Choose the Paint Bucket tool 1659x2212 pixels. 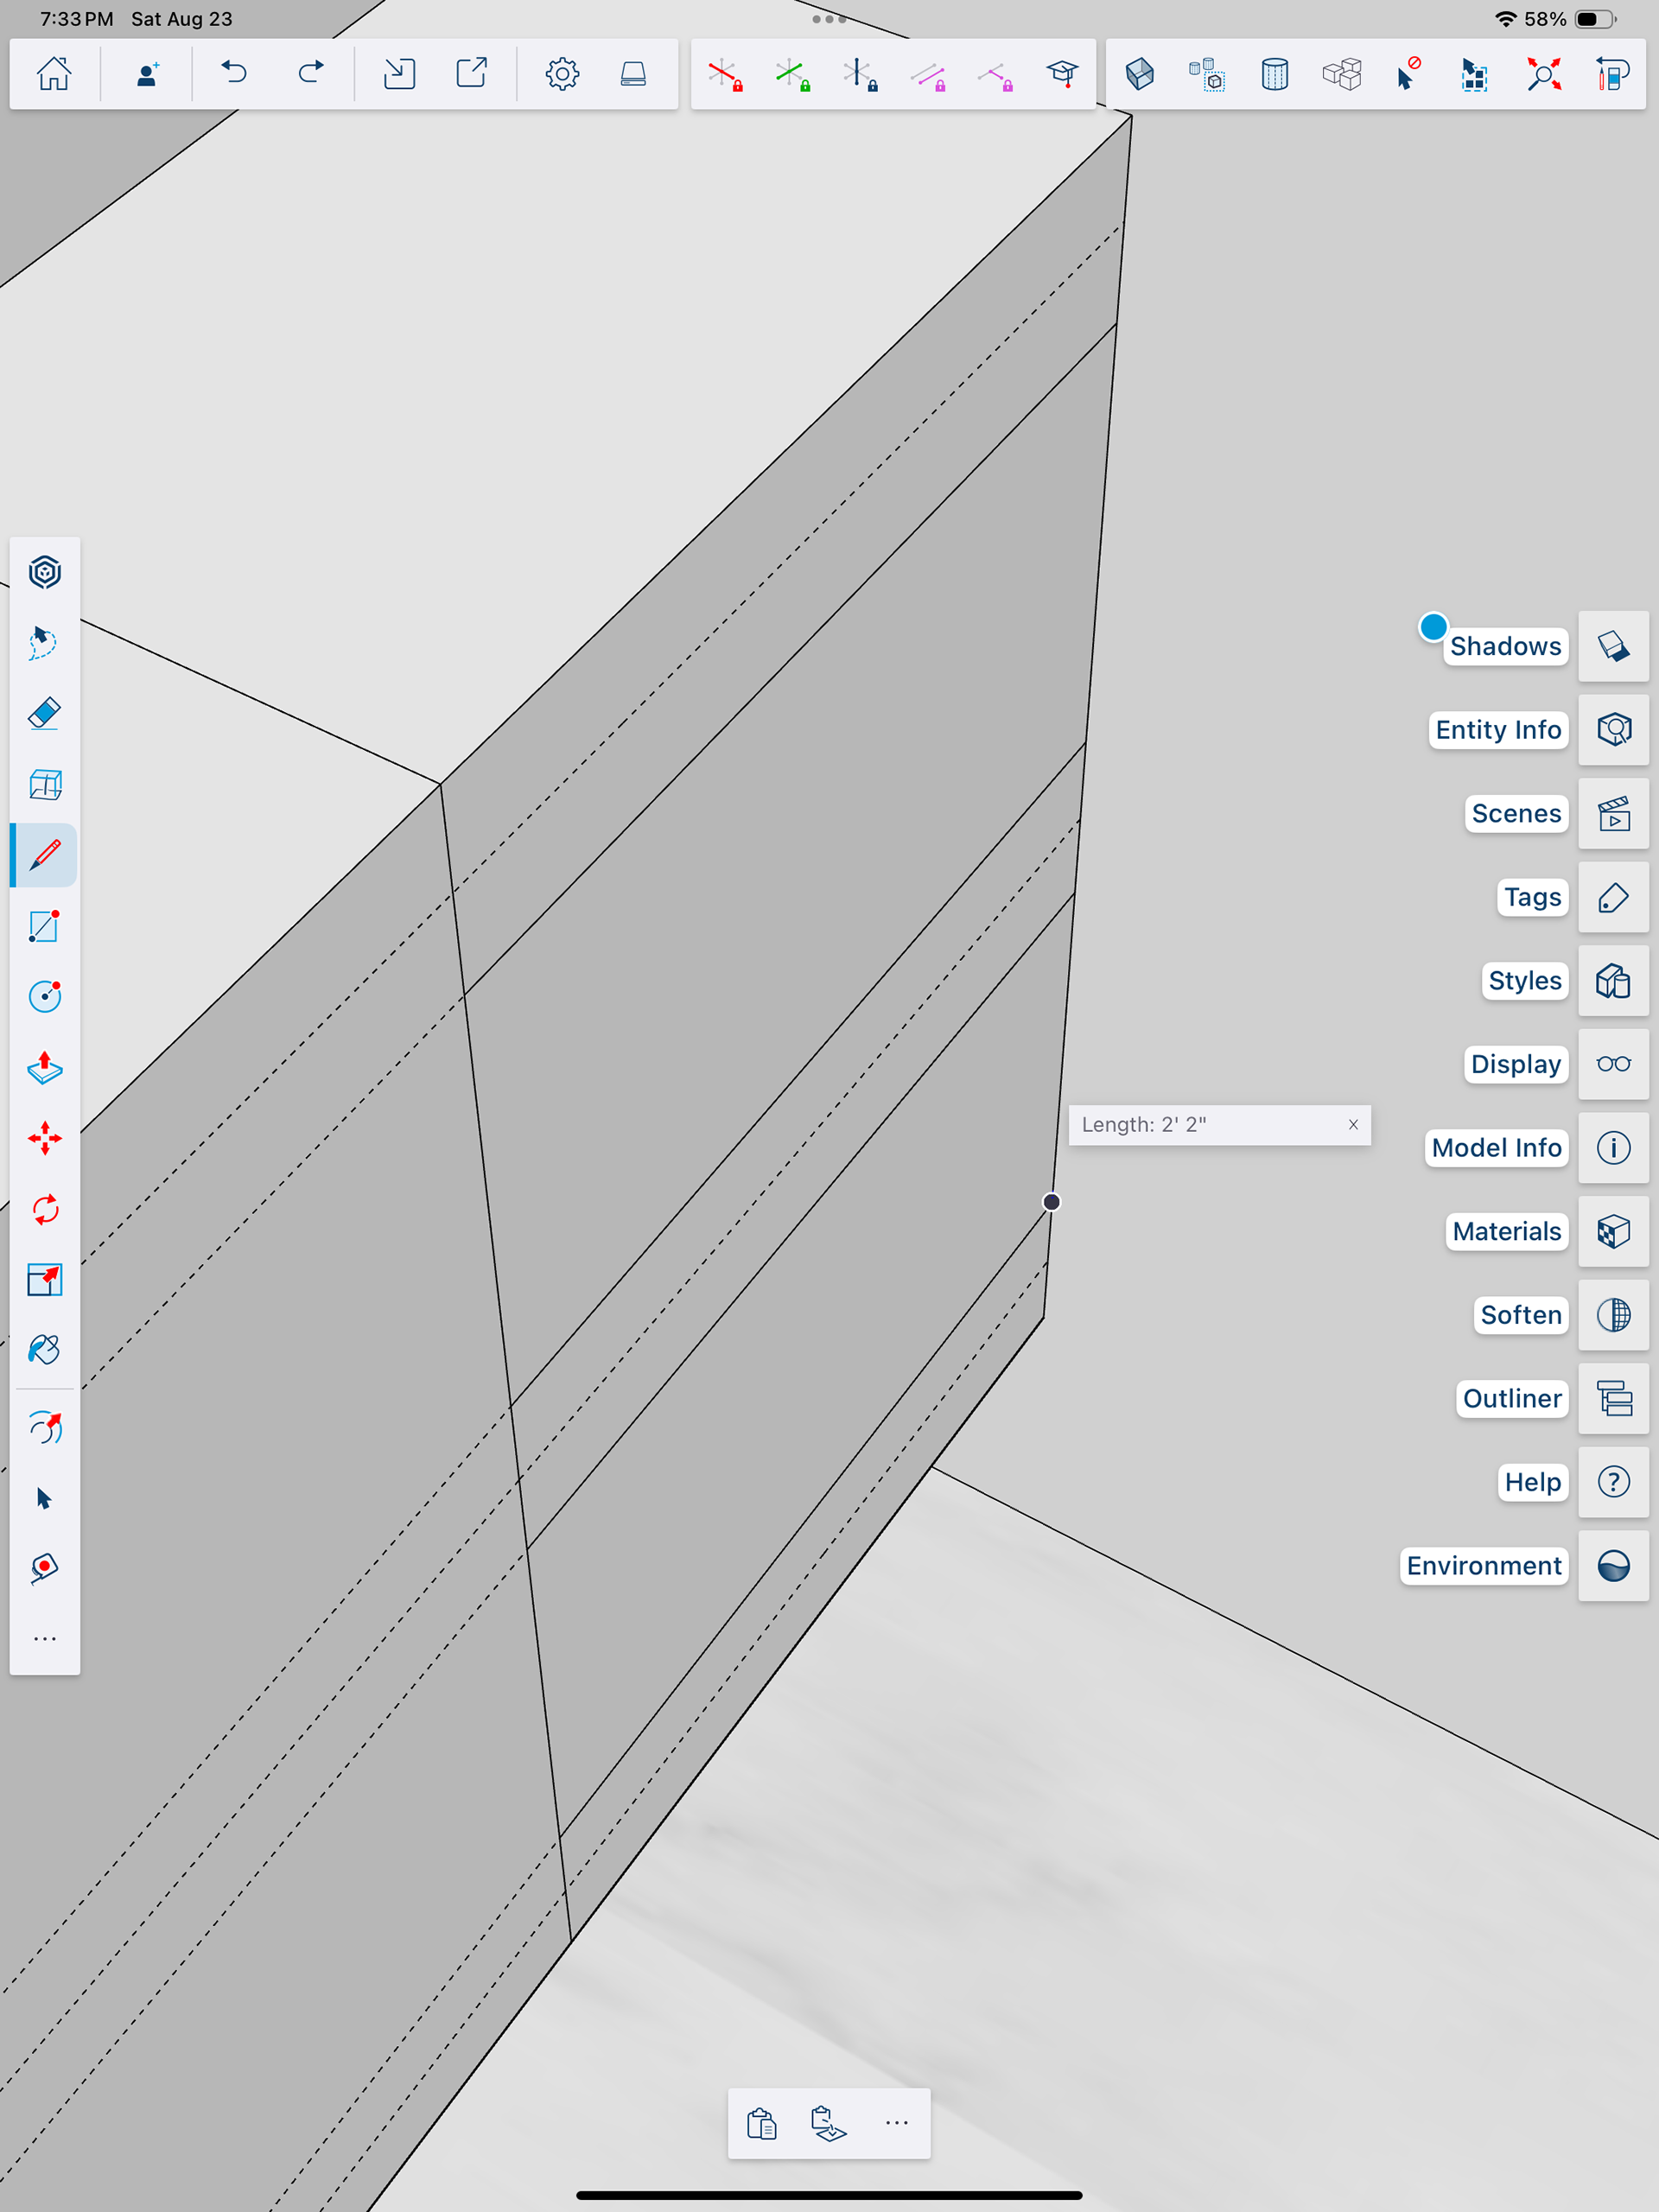(x=44, y=1350)
